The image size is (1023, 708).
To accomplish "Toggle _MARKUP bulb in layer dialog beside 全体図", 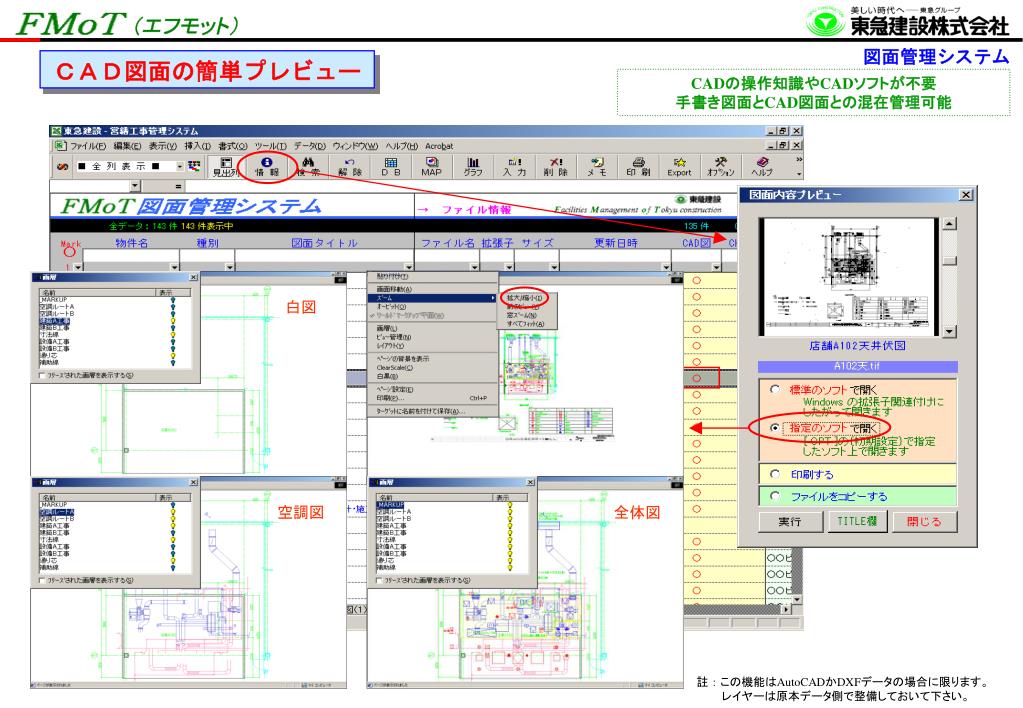I will 510,505.
